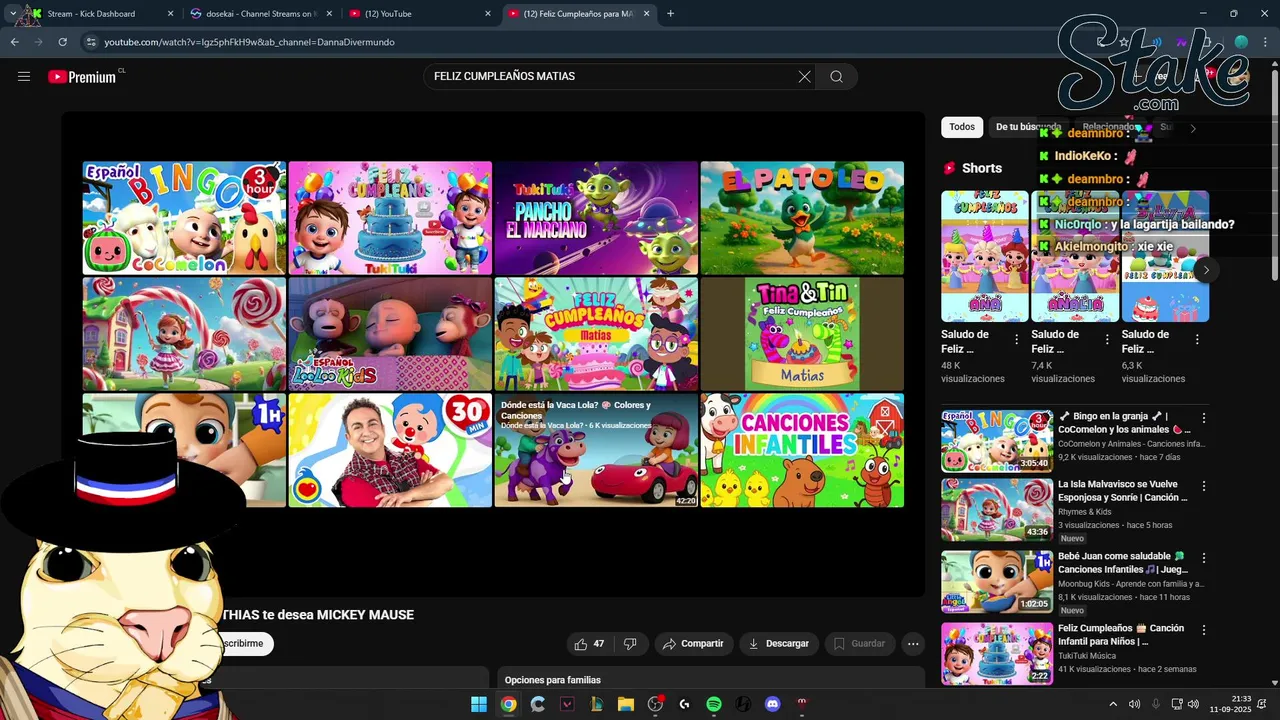Open Tina & Tin Matias endscreen suggestion

click(802, 334)
